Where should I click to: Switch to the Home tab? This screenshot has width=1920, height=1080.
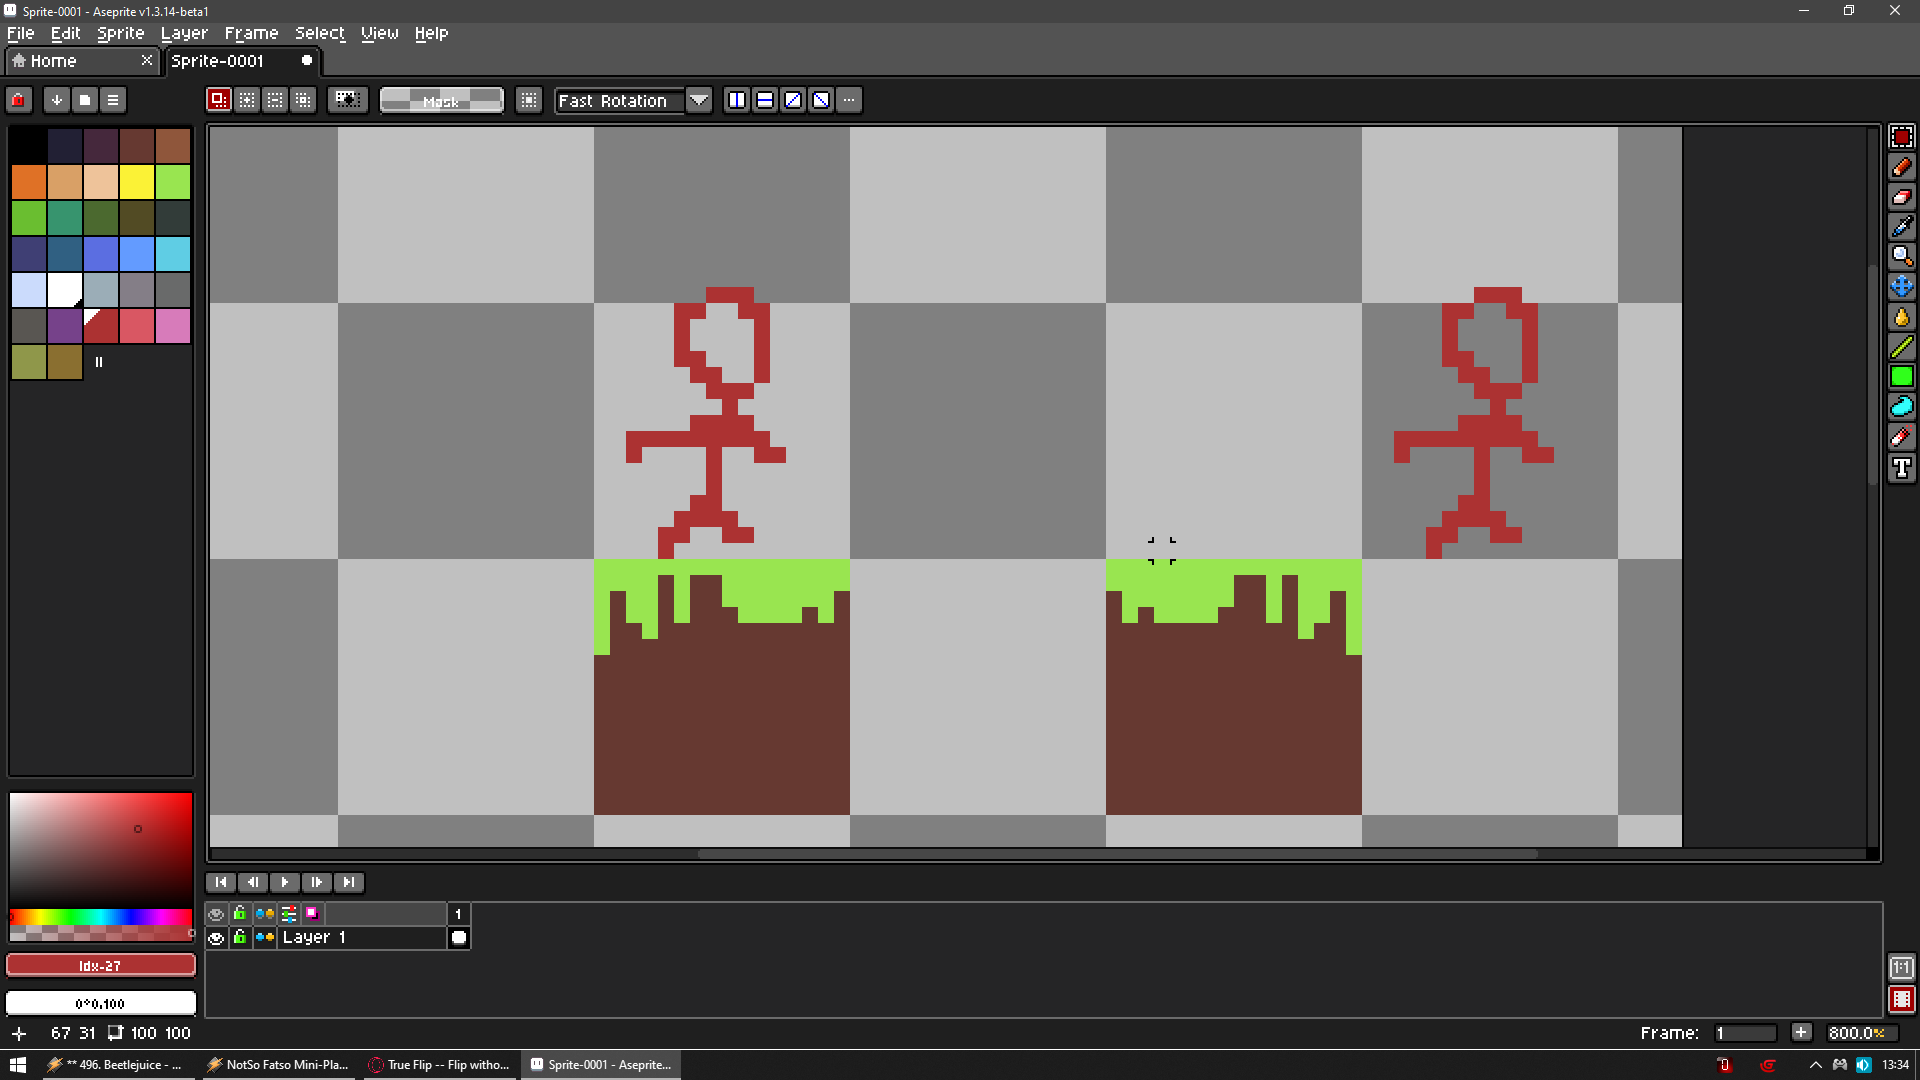(54, 61)
